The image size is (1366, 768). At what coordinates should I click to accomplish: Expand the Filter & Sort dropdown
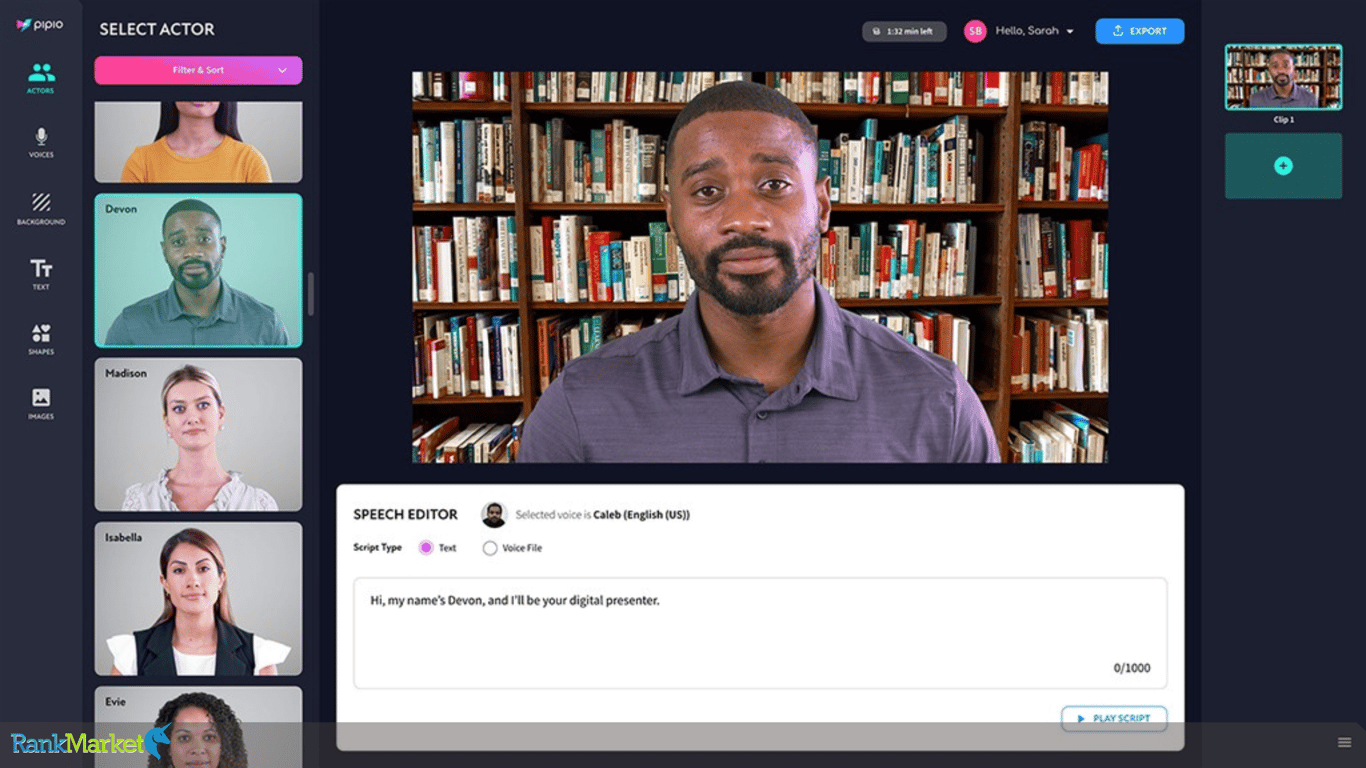[198, 70]
